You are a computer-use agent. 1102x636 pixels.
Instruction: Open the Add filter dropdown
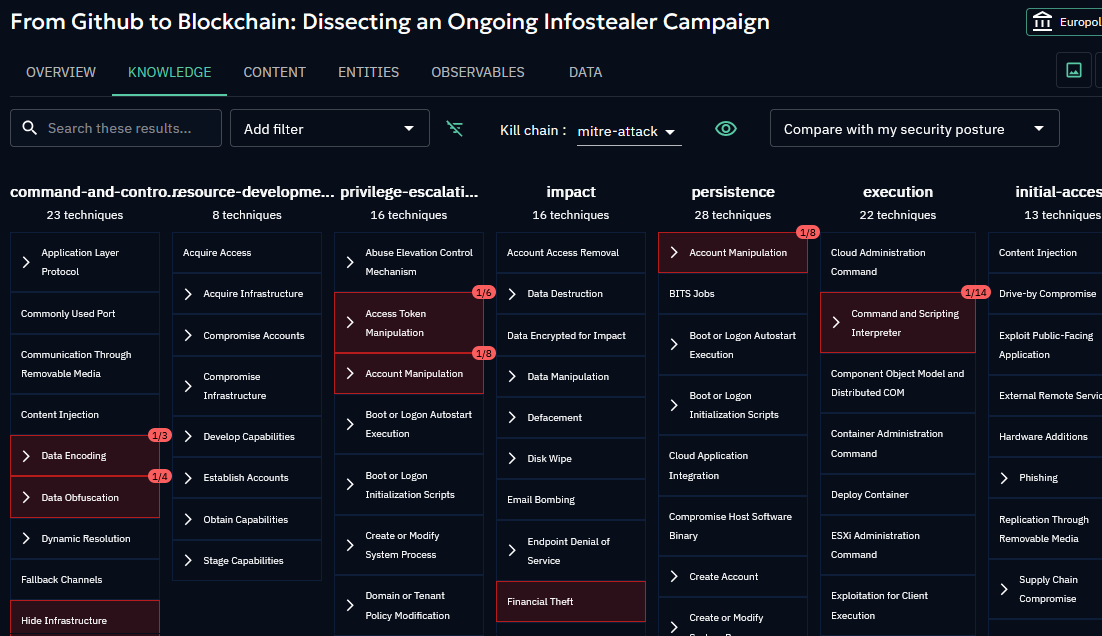tap(330, 129)
